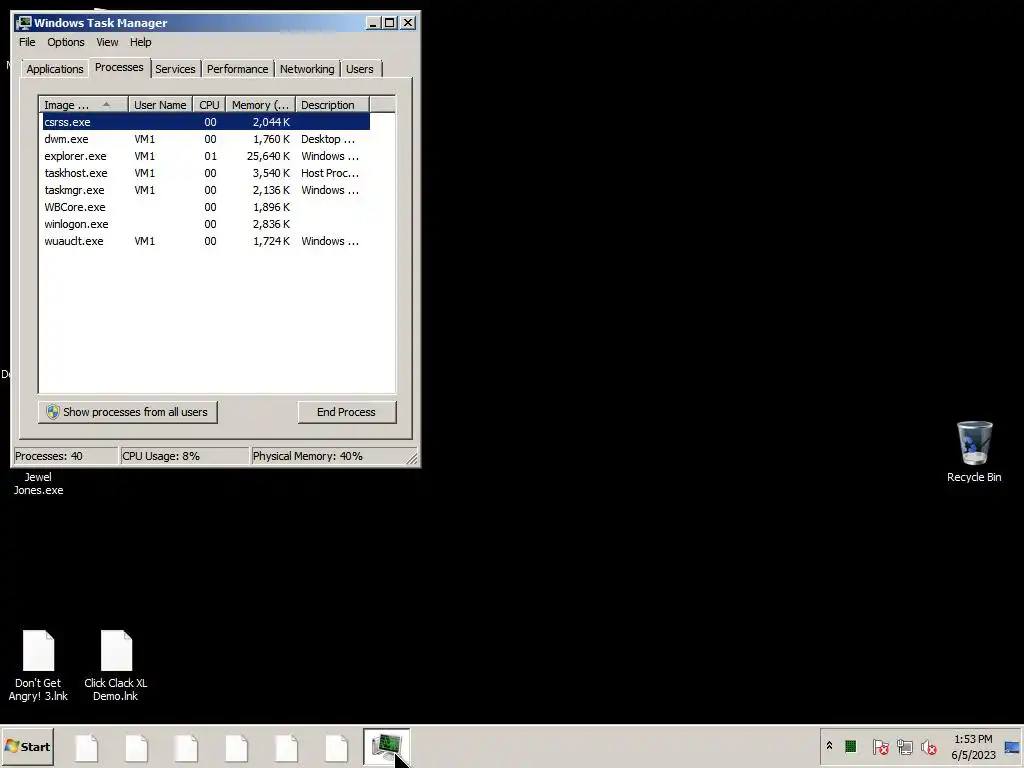Sort by the CPU column header

point(209,105)
